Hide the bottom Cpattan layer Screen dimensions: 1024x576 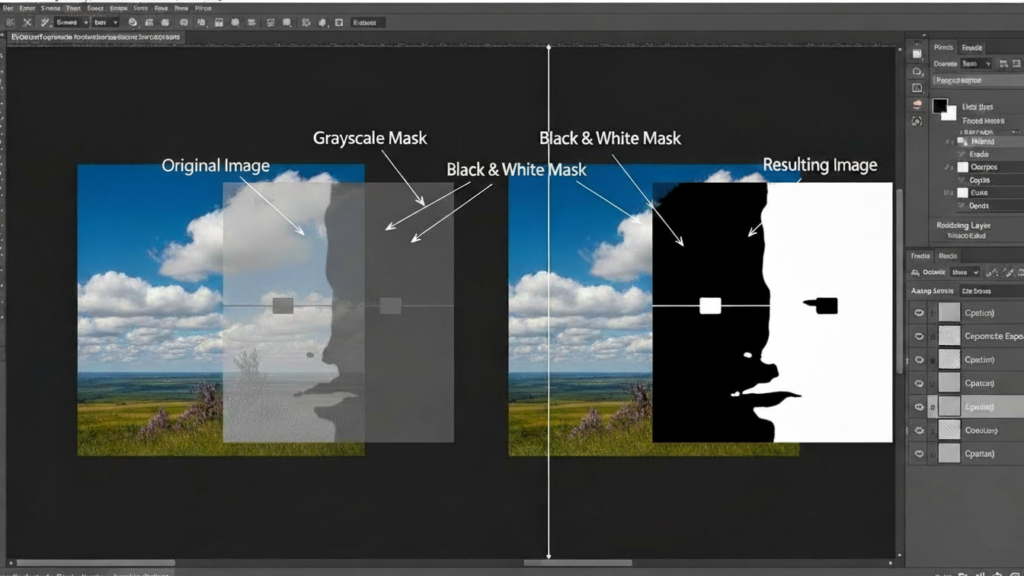918,452
